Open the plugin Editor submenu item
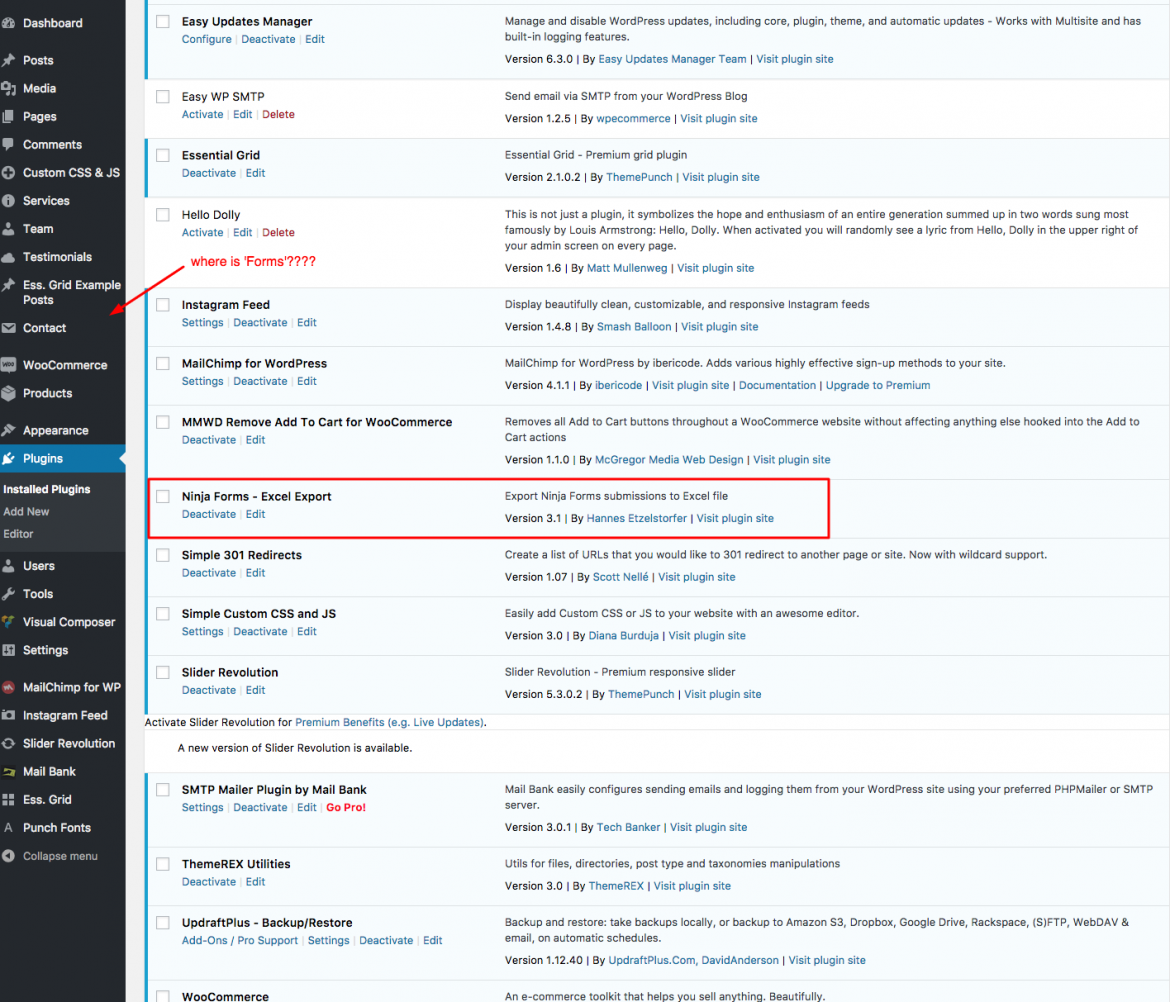Image resolution: width=1170 pixels, height=1002 pixels. (18, 534)
